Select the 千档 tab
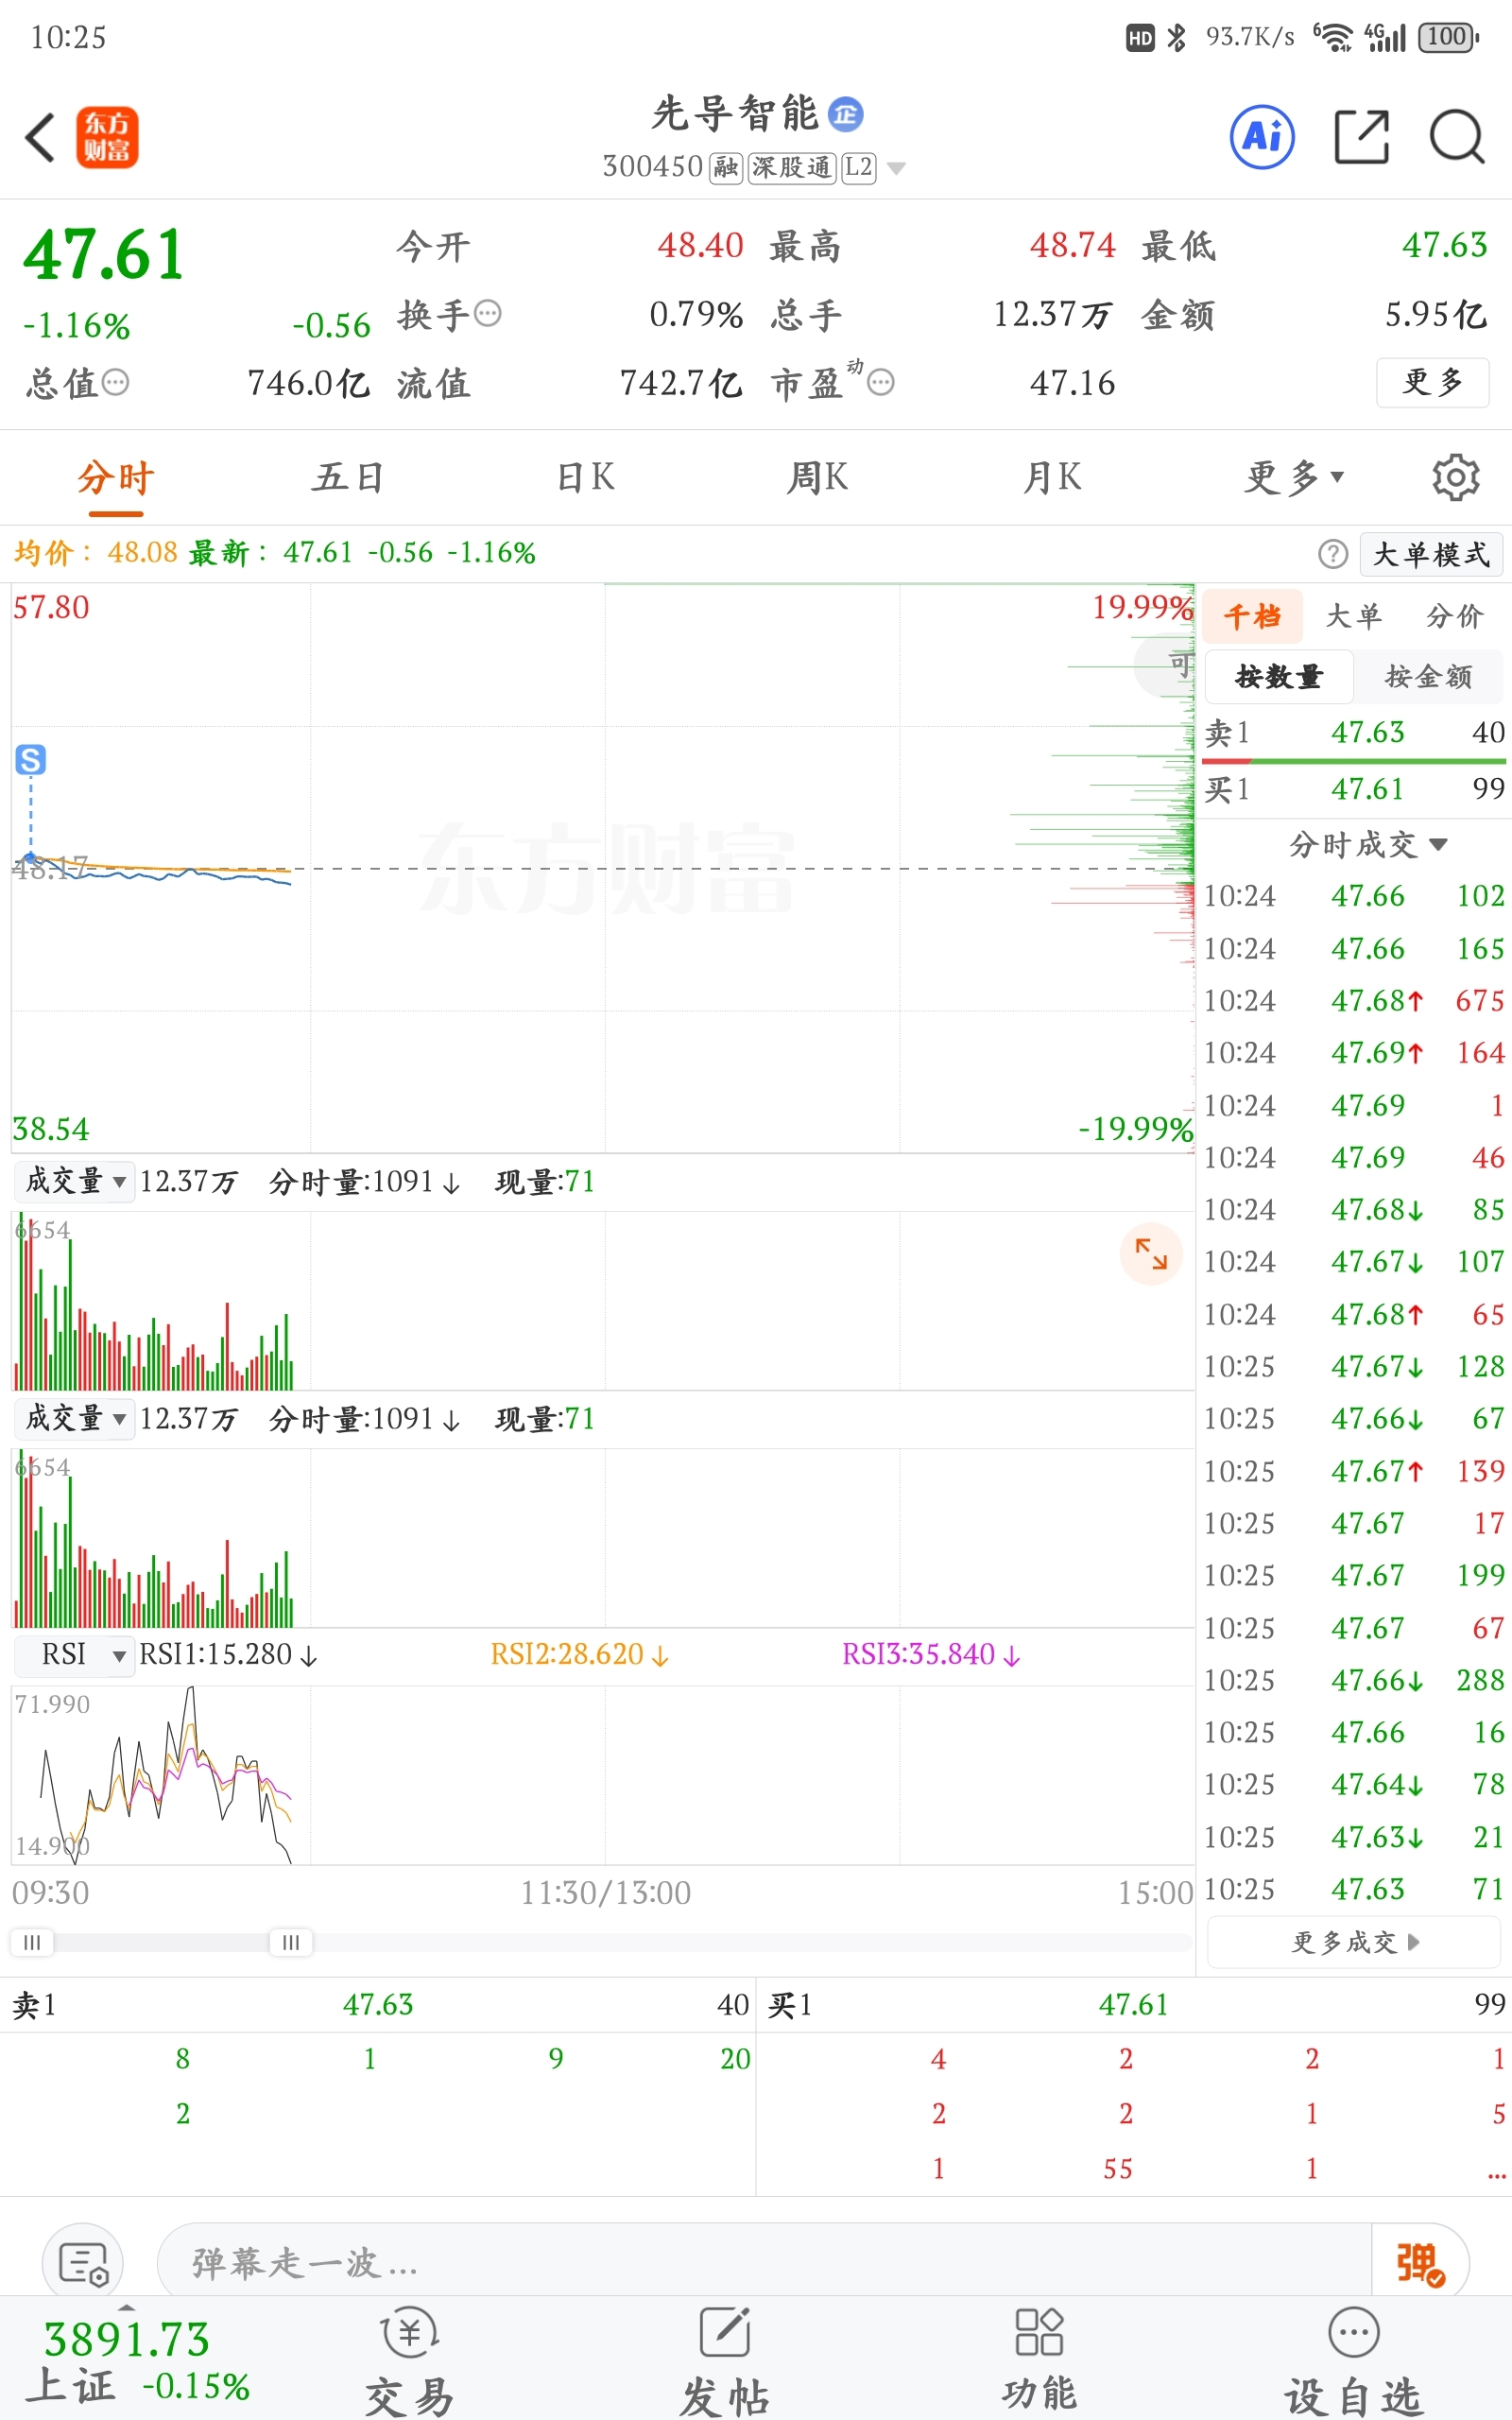 click(1252, 616)
